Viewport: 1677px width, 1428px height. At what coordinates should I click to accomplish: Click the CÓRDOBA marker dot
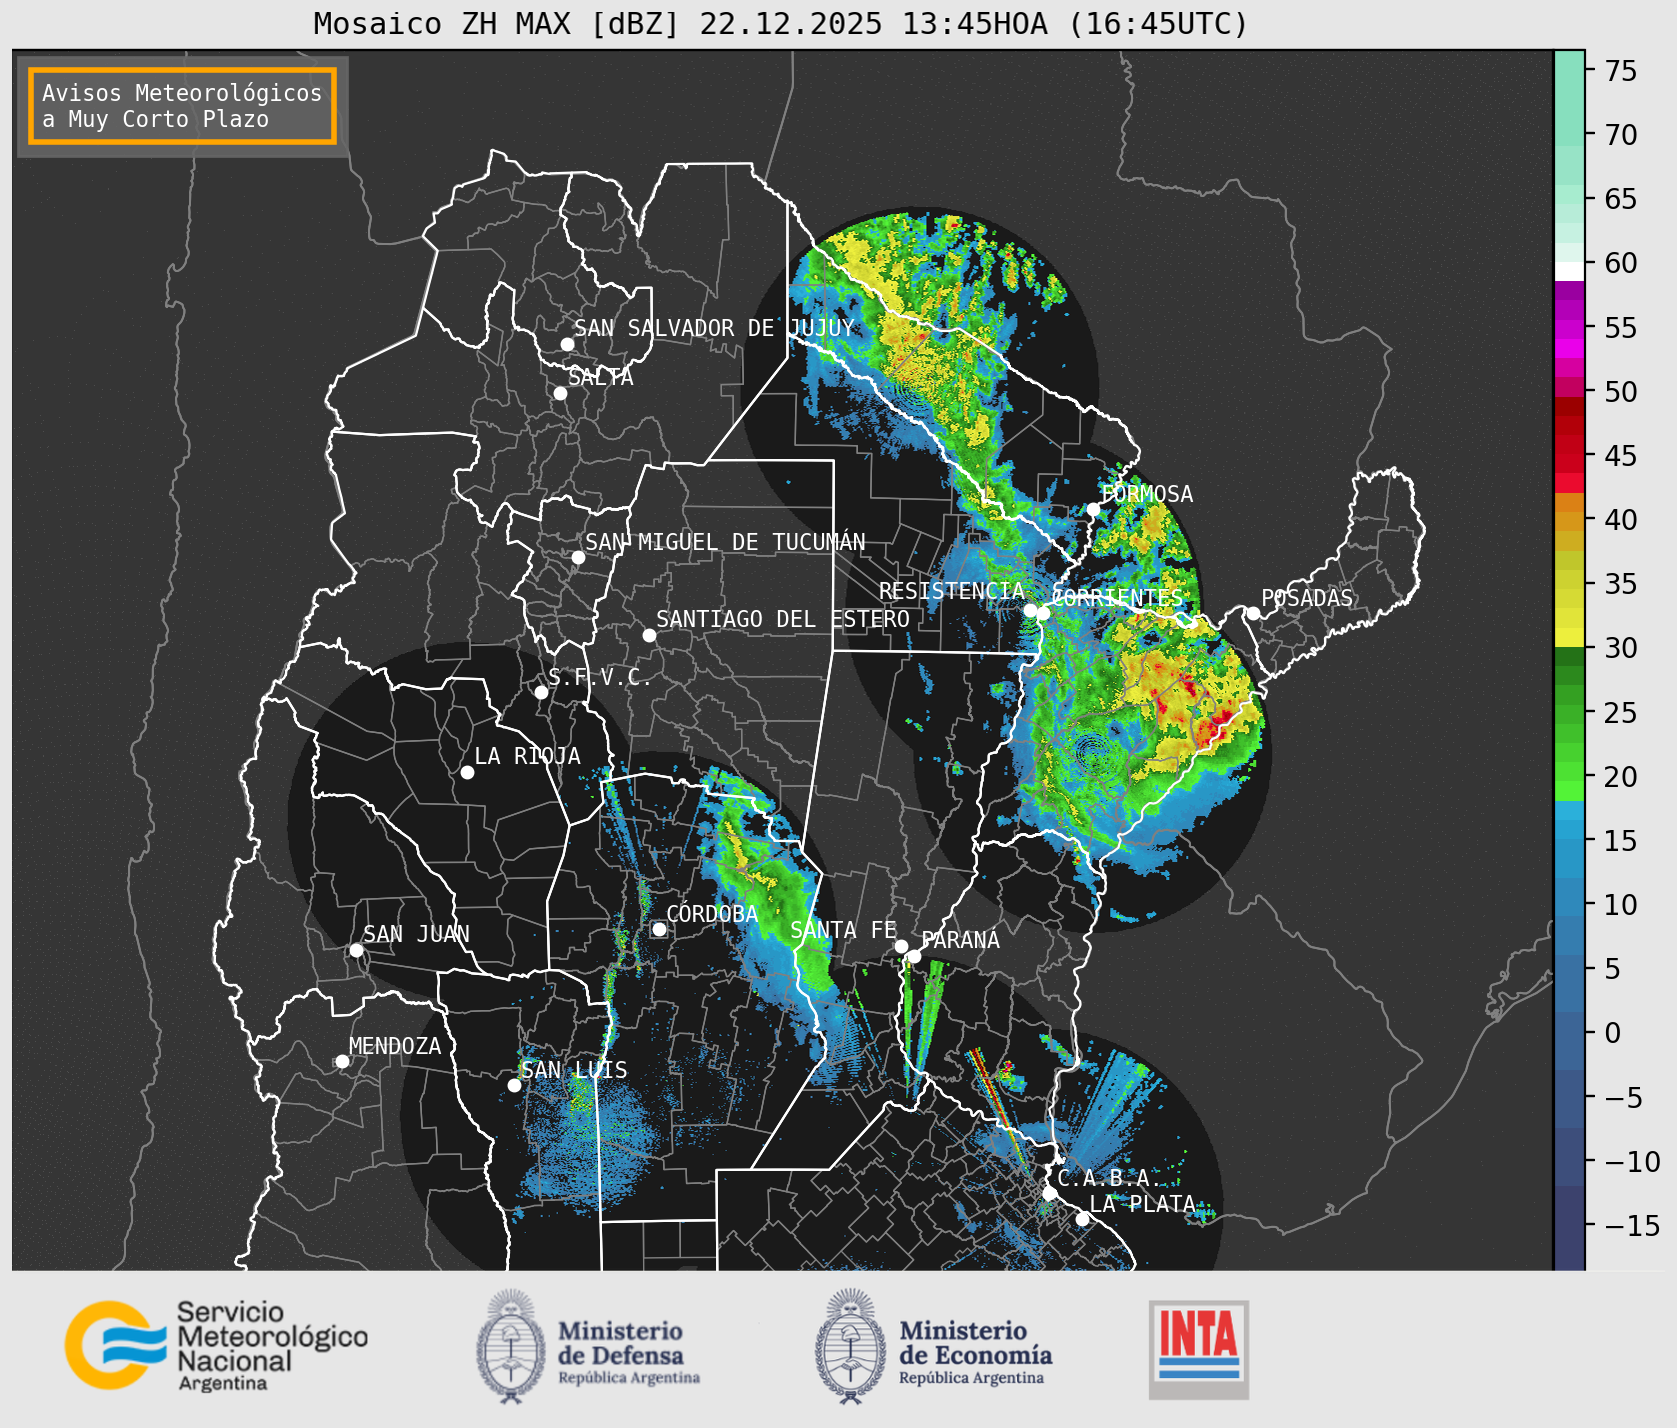click(659, 929)
